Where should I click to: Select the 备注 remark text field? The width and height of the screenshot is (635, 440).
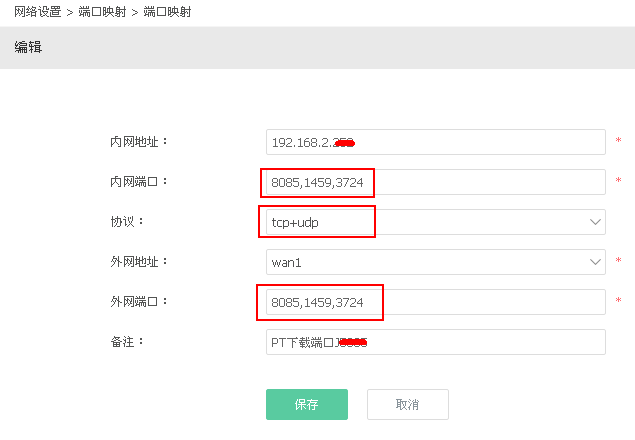436,342
